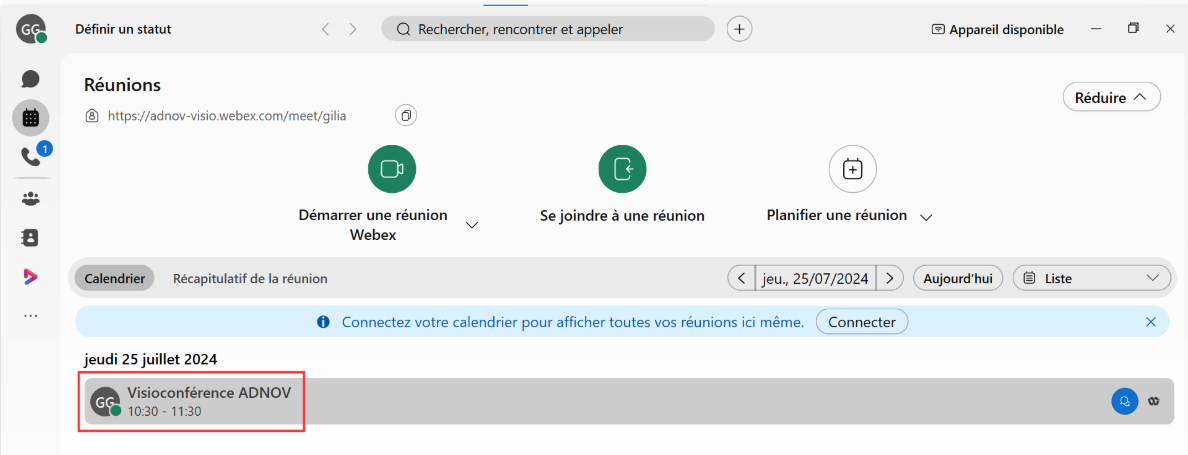Viewport: 1188px width, 455px height.
Task: Go back with the navigation arrow
Action: 325,30
